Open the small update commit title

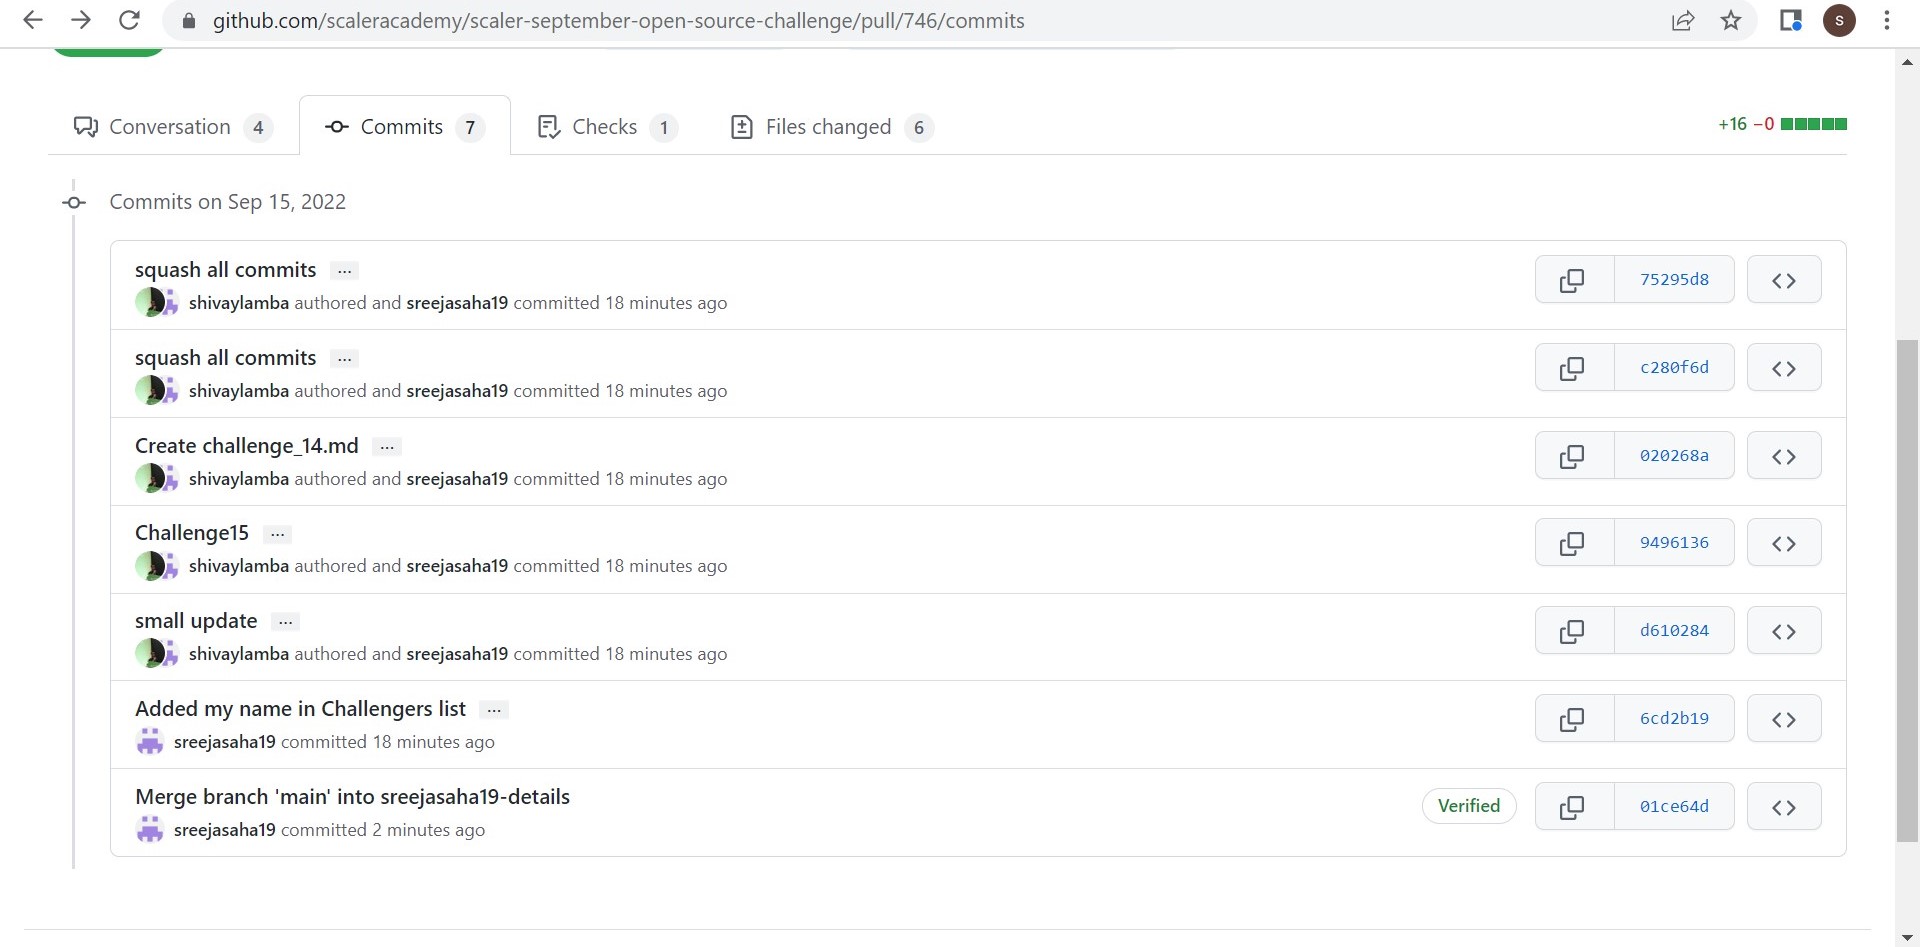pyautogui.click(x=196, y=621)
